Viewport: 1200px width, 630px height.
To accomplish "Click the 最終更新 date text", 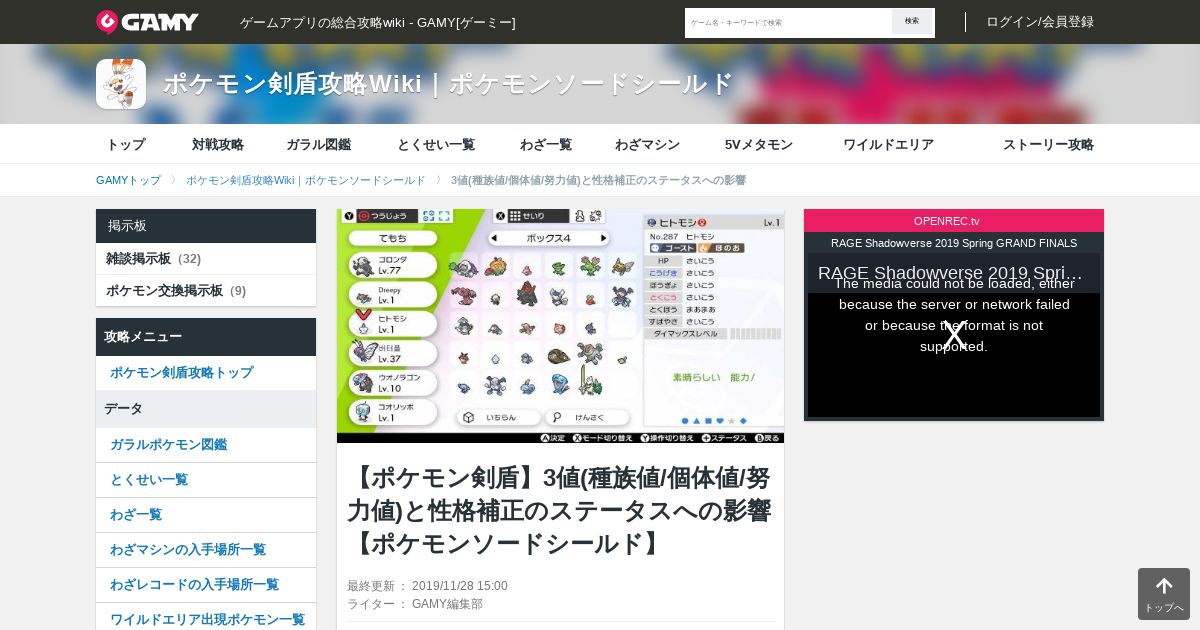I will pyautogui.click(x=427, y=586).
